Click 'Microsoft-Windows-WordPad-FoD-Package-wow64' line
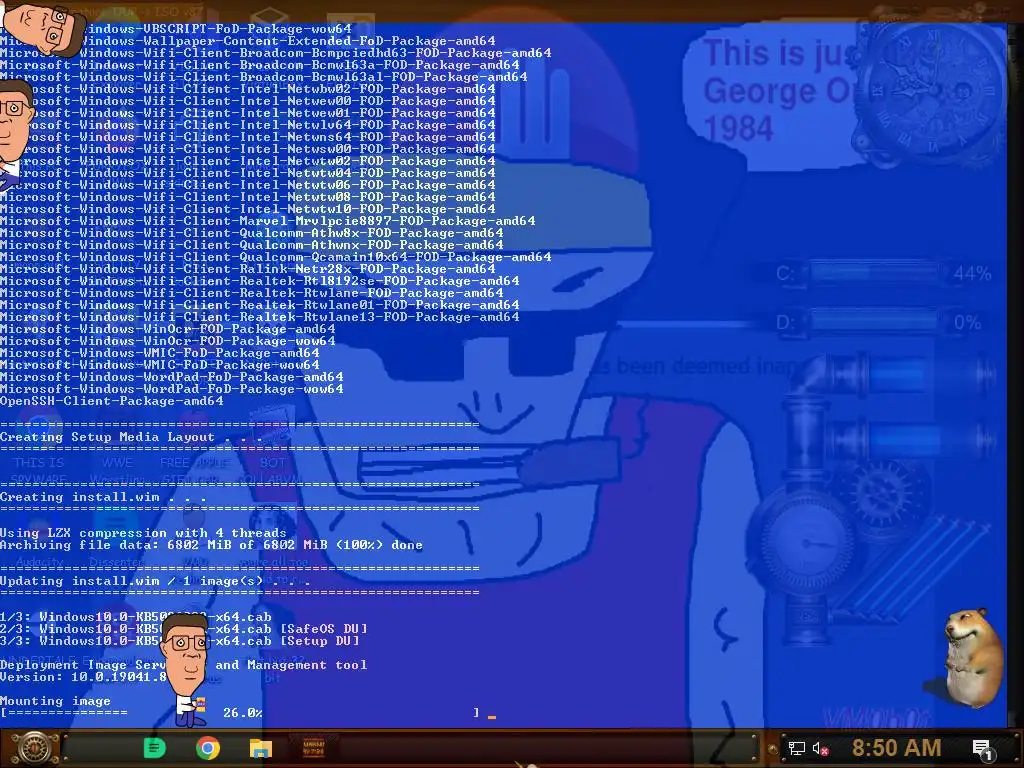Viewport: 1024px width, 768px height. point(172,389)
